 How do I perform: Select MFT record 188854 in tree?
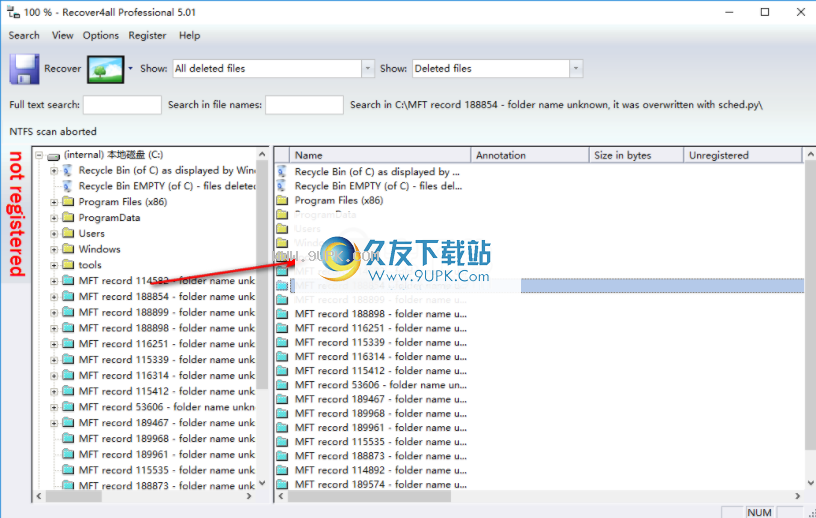click(x=167, y=296)
